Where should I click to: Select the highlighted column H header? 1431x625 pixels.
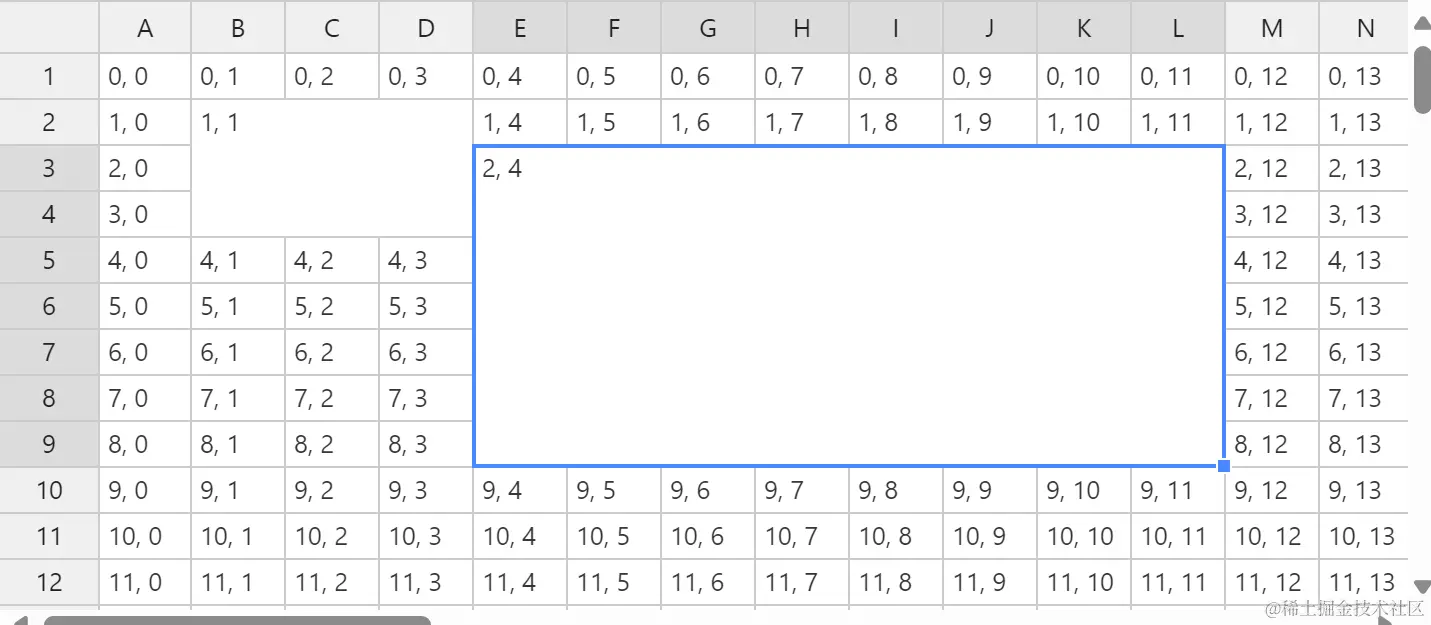pos(802,28)
